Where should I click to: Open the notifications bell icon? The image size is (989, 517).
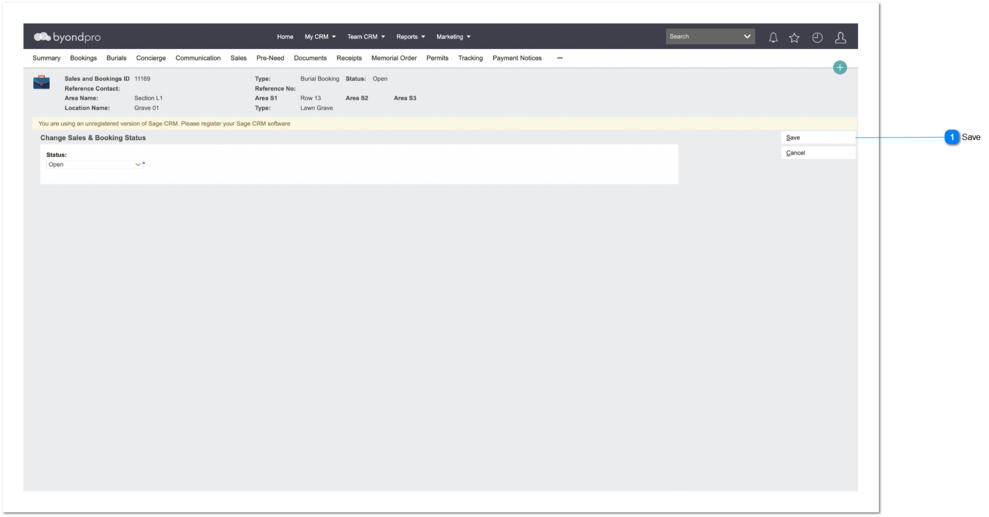pos(773,38)
